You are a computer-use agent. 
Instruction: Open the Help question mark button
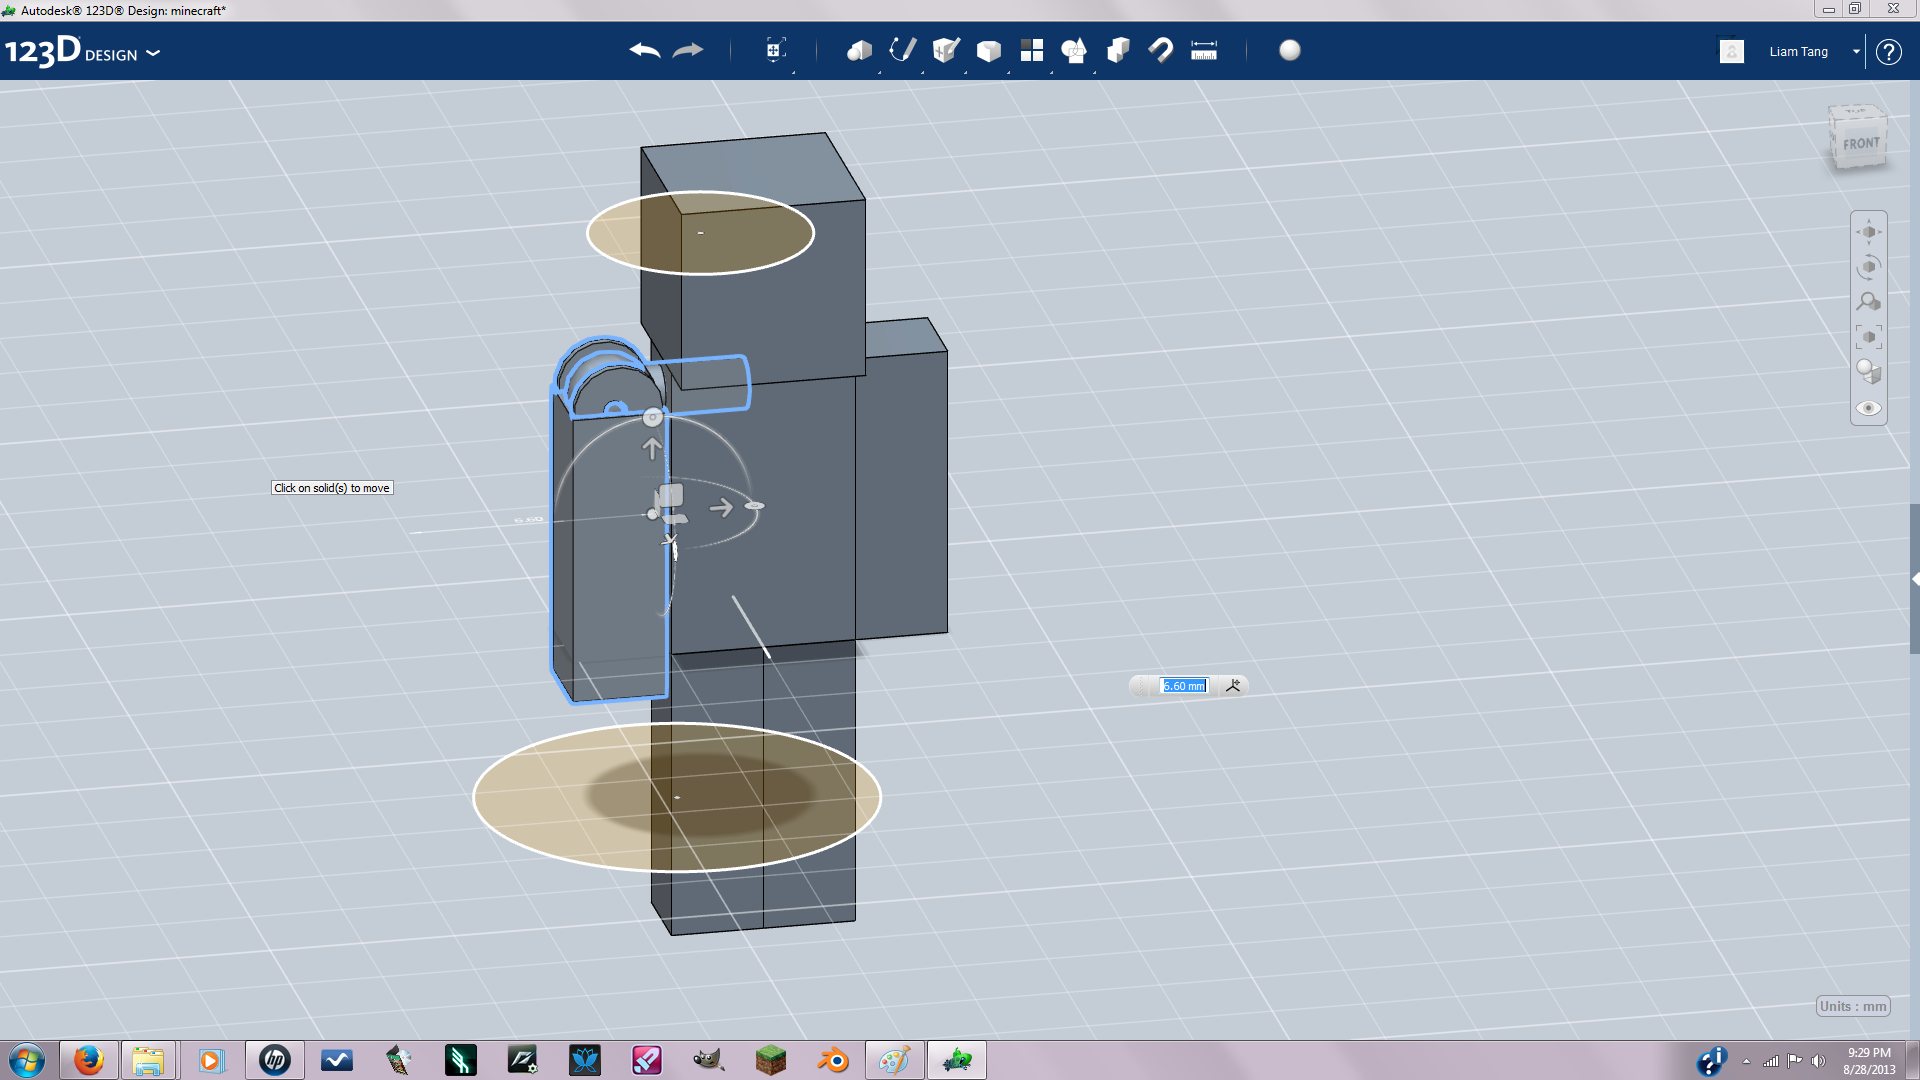[x=1888, y=51]
